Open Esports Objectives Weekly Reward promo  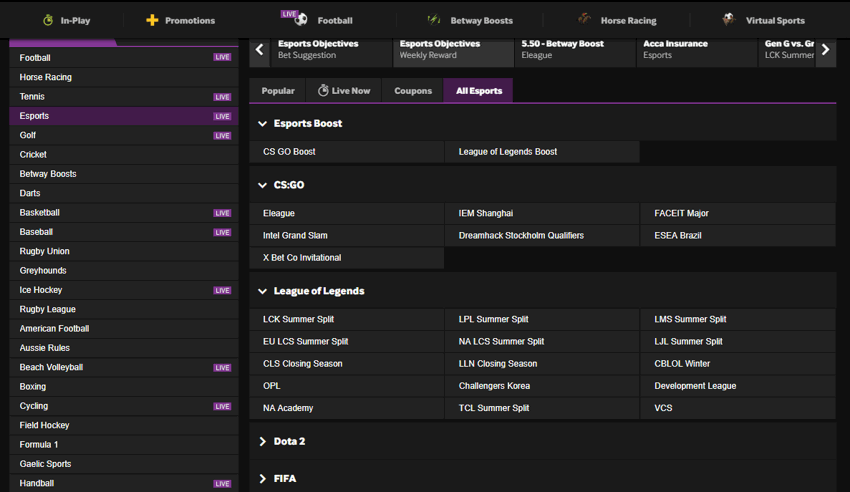[453, 52]
